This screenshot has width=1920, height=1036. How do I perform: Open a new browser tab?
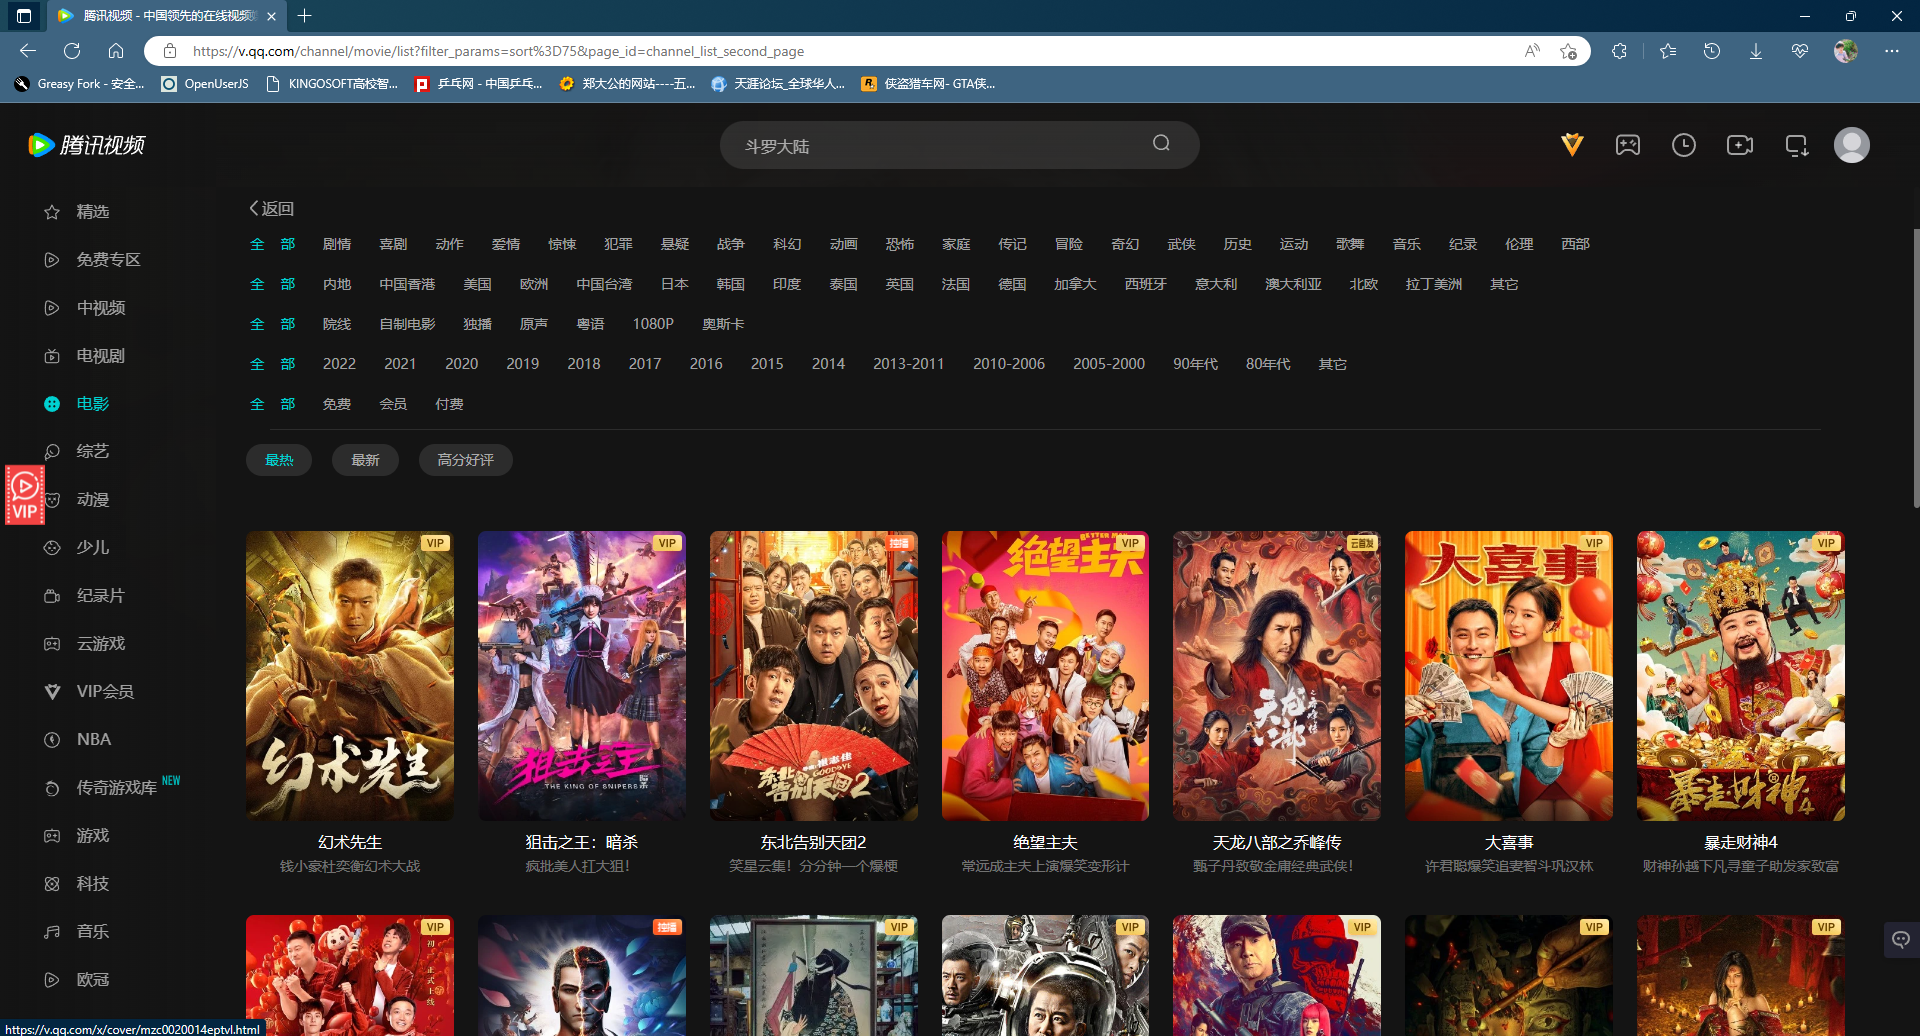click(x=305, y=16)
